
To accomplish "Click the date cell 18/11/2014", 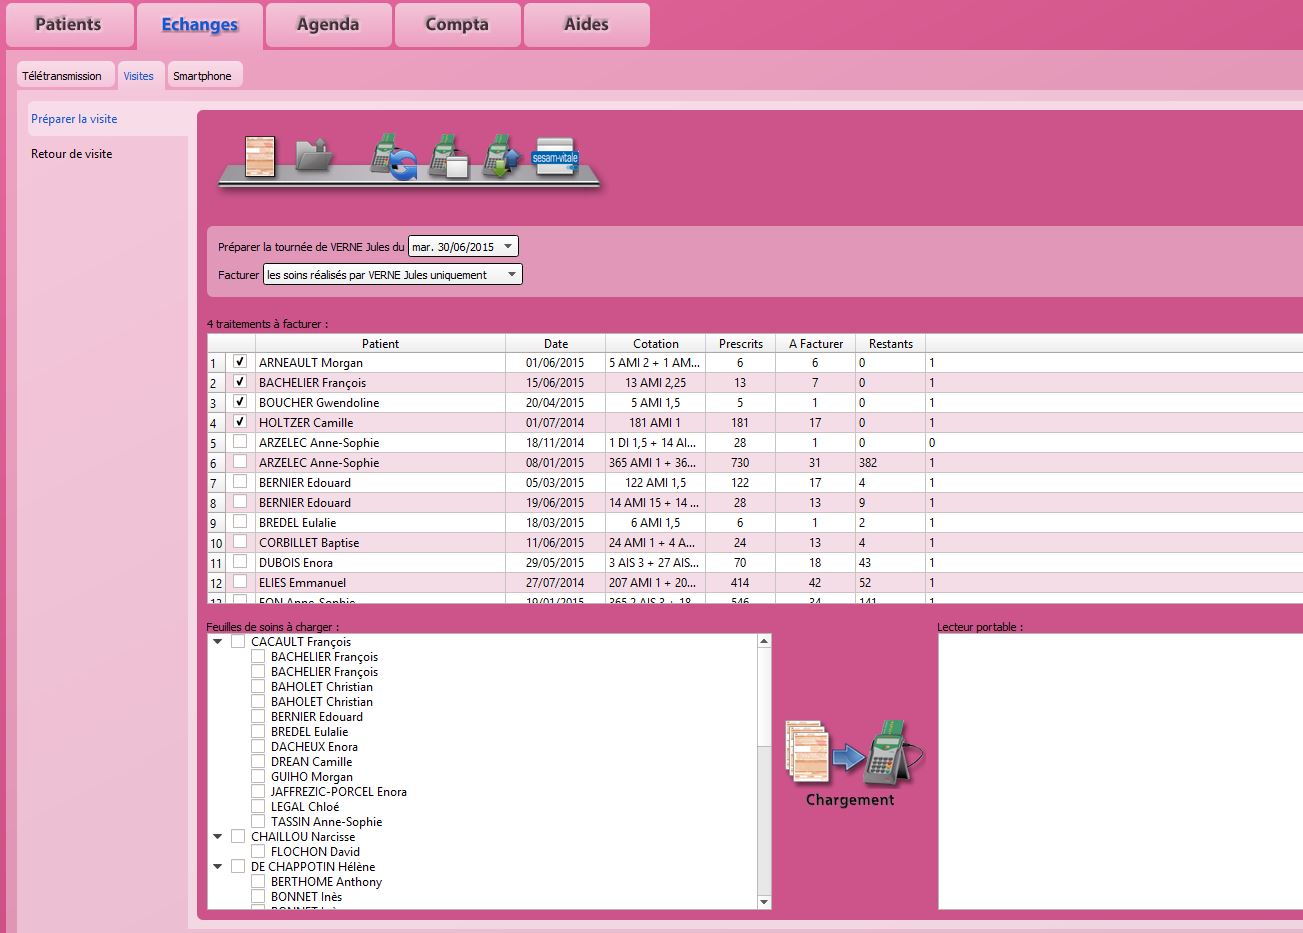I will pos(556,443).
